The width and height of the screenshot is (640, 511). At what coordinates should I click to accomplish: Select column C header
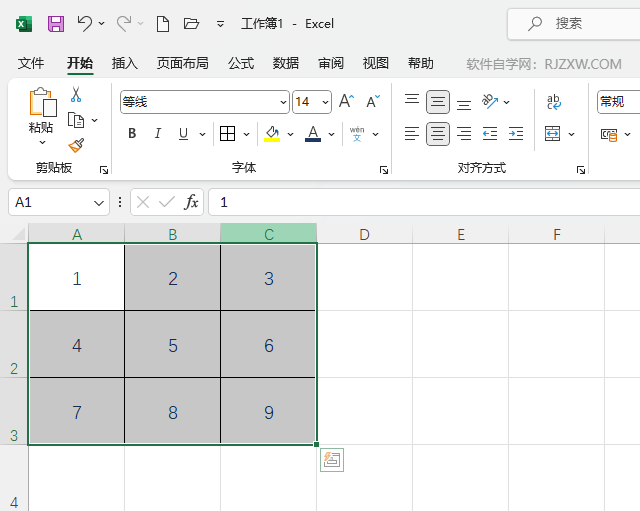(269, 233)
